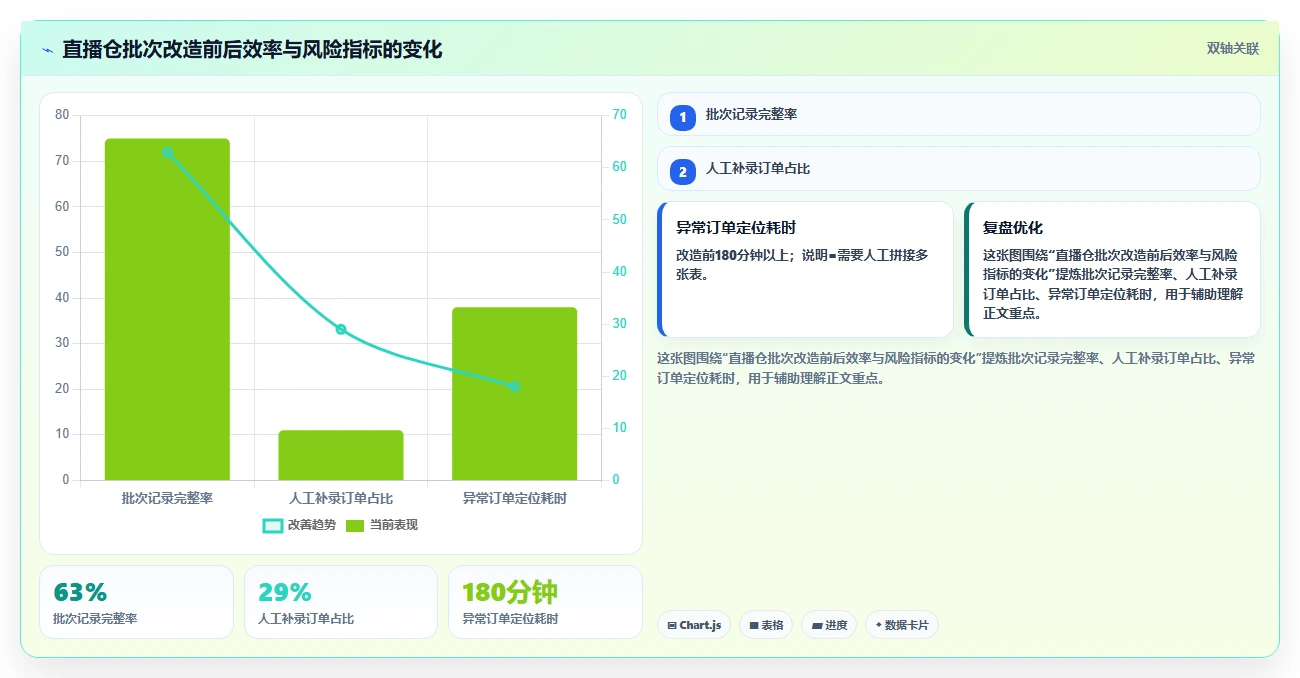This screenshot has width=1300, height=678.
Task: Click the icon in the 进度 tag
Action: pos(817,625)
